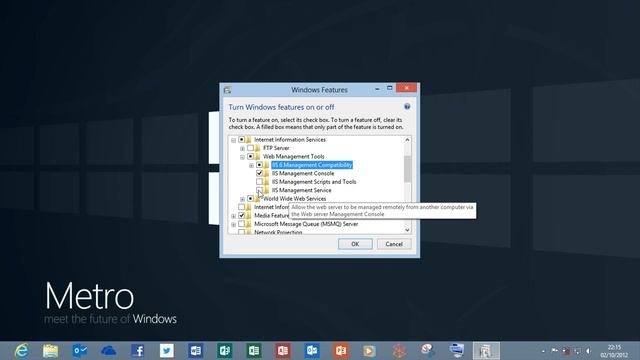Open the Outlook icon between Access and PowerPoint
This screenshot has width=640, height=360.
pos(312,351)
